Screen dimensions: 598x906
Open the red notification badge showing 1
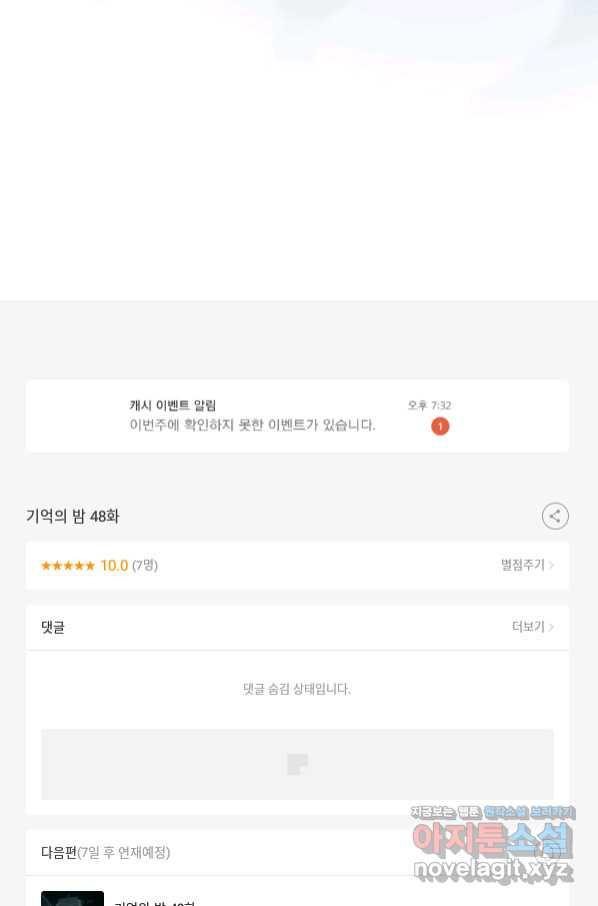click(440, 426)
